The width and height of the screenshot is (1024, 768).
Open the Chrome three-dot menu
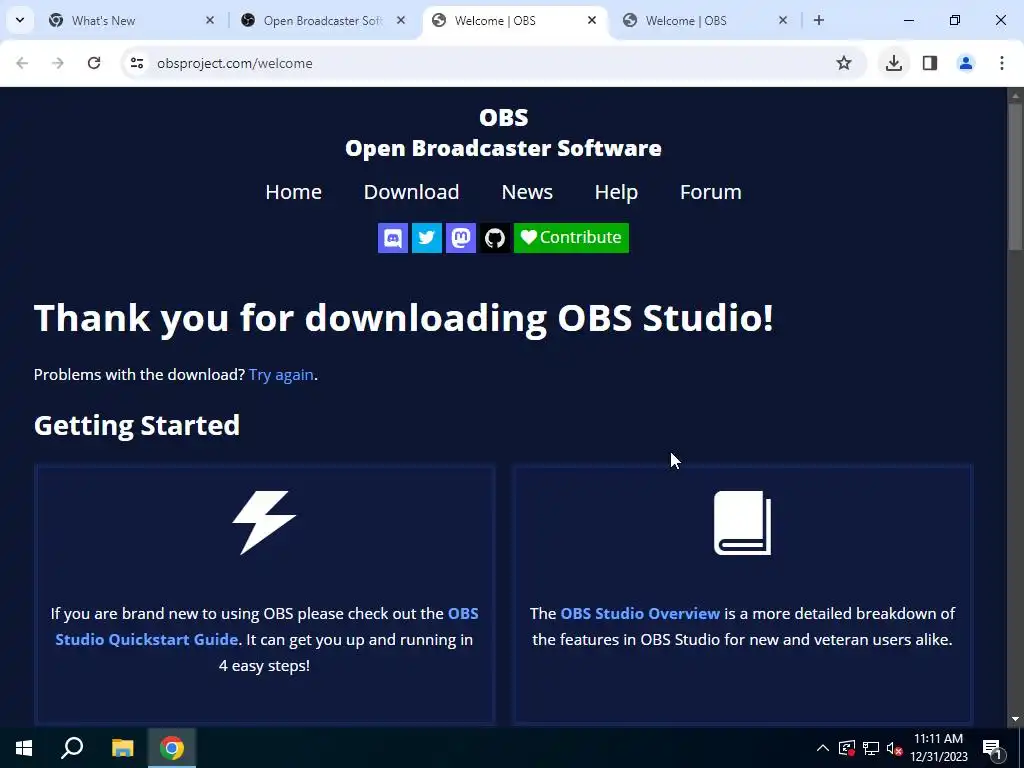[x=1002, y=63]
